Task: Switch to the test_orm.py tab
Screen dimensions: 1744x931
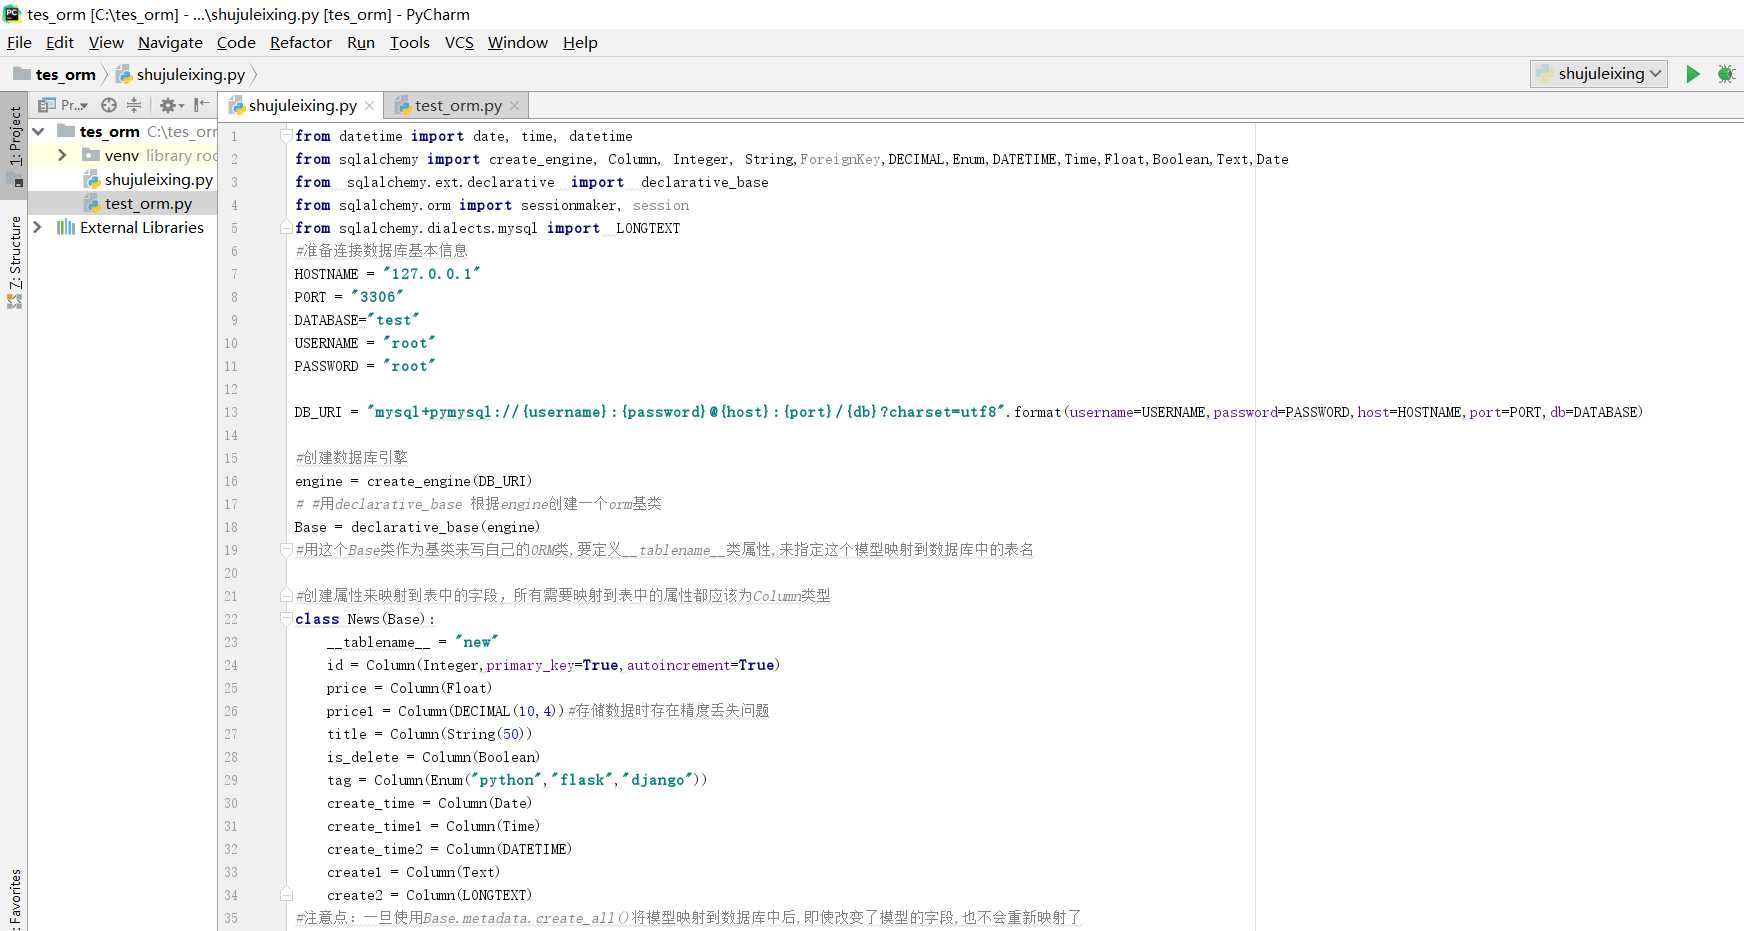Action: coord(458,106)
